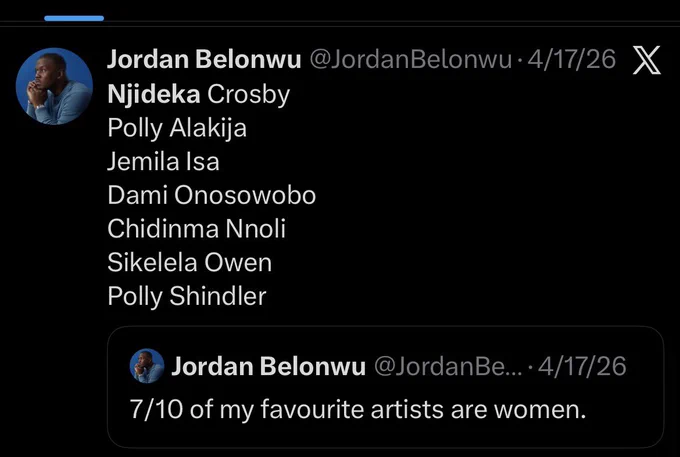Image resolution: width=680 pixels, height=457 pixels.
Task: Click the Polly Shindler line
Action: pyautogui.click(x=186, y=296)
